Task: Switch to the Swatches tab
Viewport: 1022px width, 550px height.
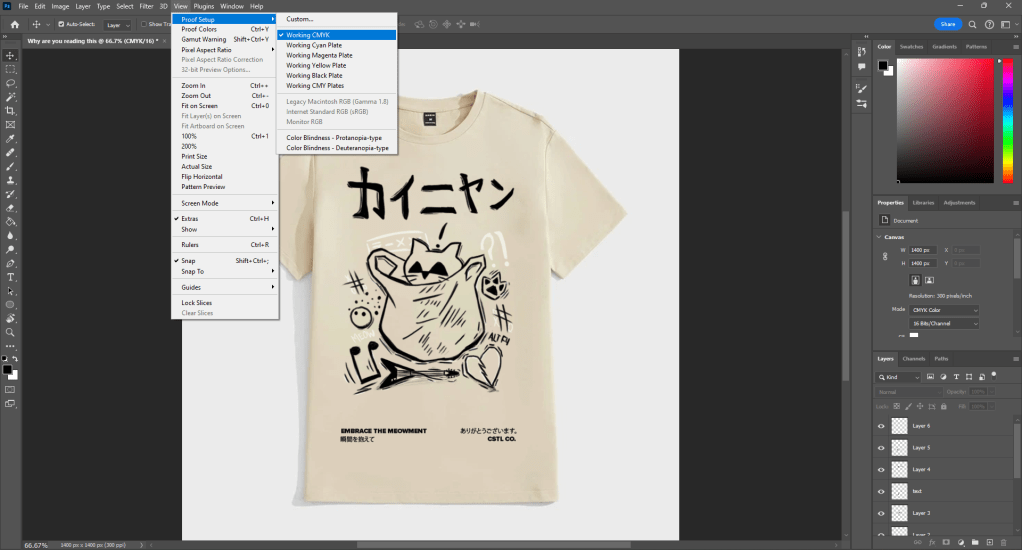Action: tap(911, 46)
